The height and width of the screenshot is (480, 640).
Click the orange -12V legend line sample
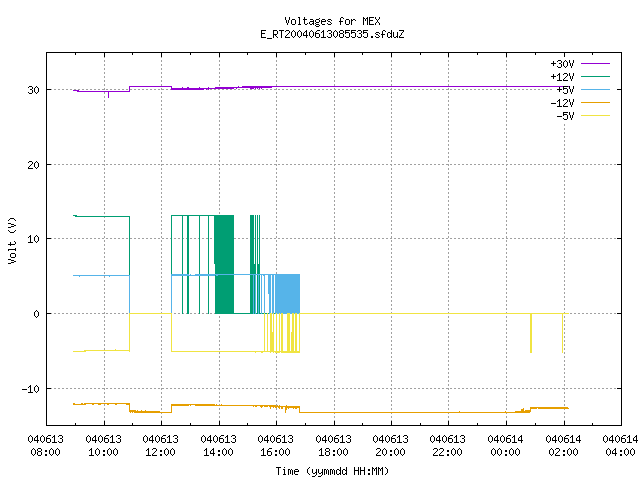pyautogui.click(x=595, y=102)
